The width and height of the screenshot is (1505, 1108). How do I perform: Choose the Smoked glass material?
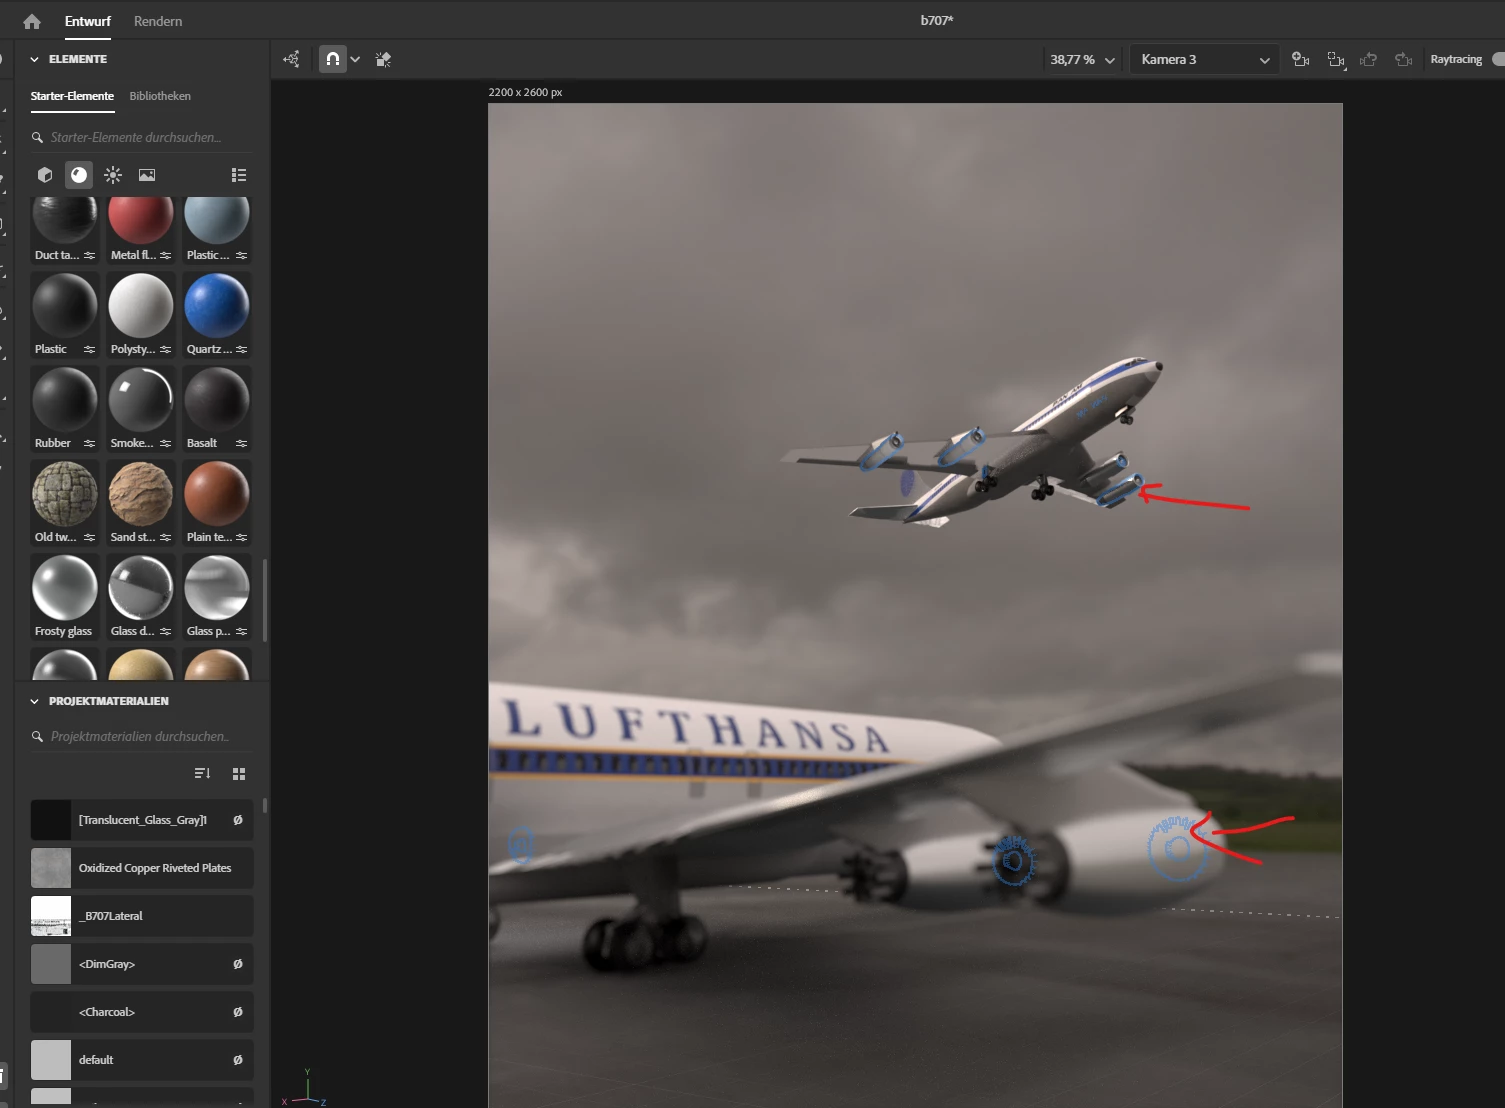[x=141, y=400]
